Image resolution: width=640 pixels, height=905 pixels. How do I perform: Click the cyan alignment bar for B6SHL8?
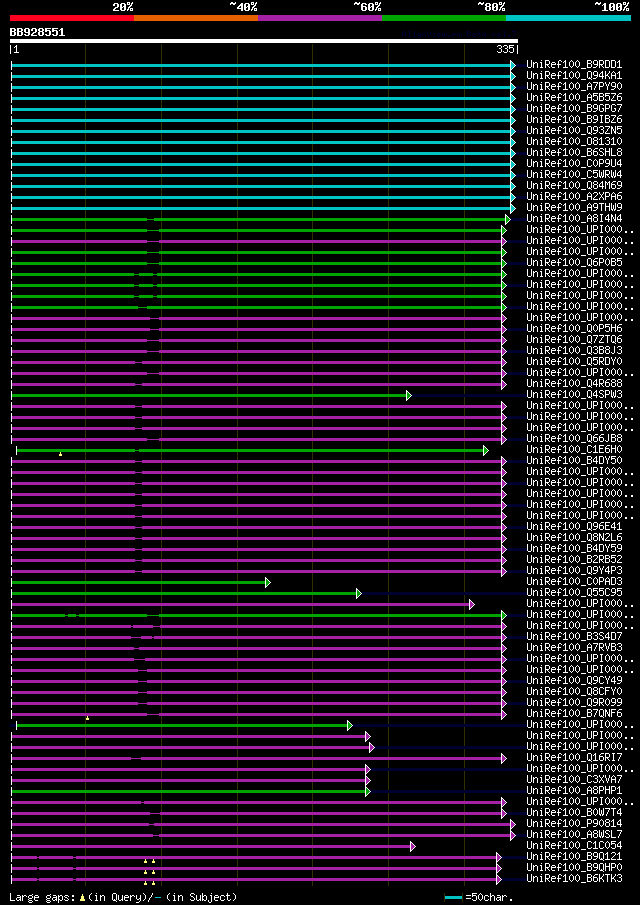(x=261, y=153)
